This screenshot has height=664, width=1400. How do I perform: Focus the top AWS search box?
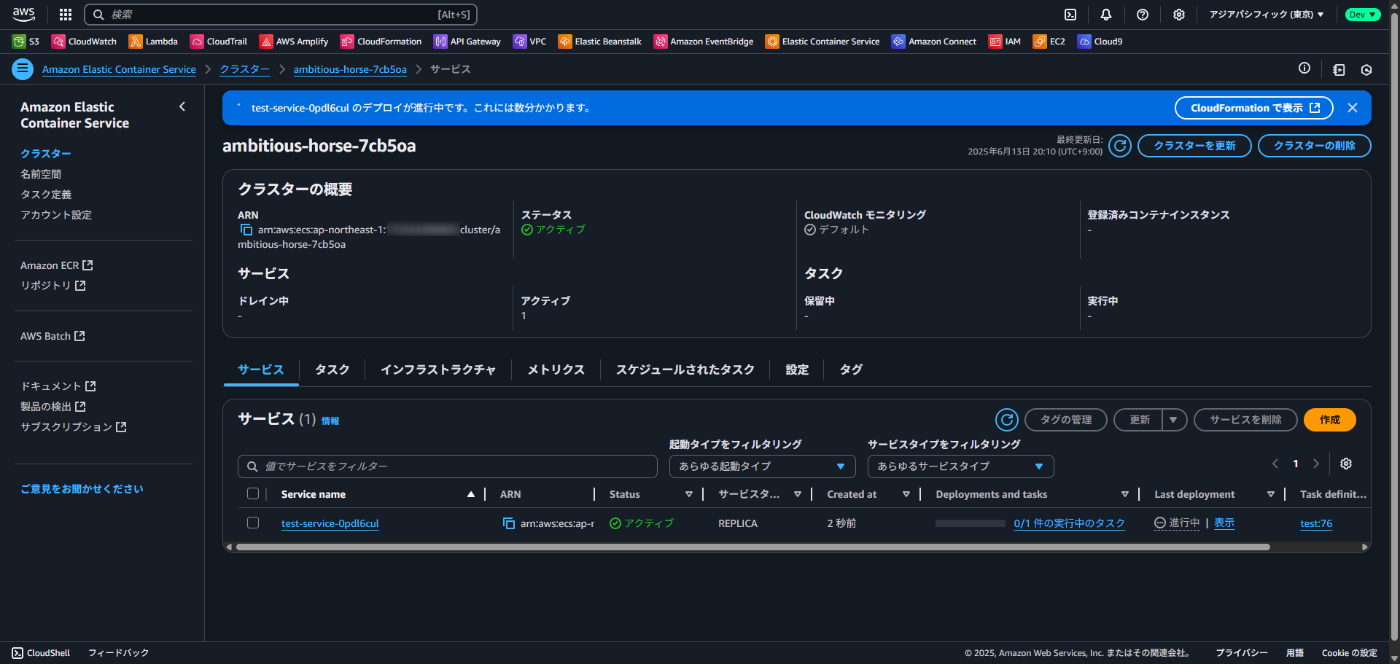(x=281, y=15)
